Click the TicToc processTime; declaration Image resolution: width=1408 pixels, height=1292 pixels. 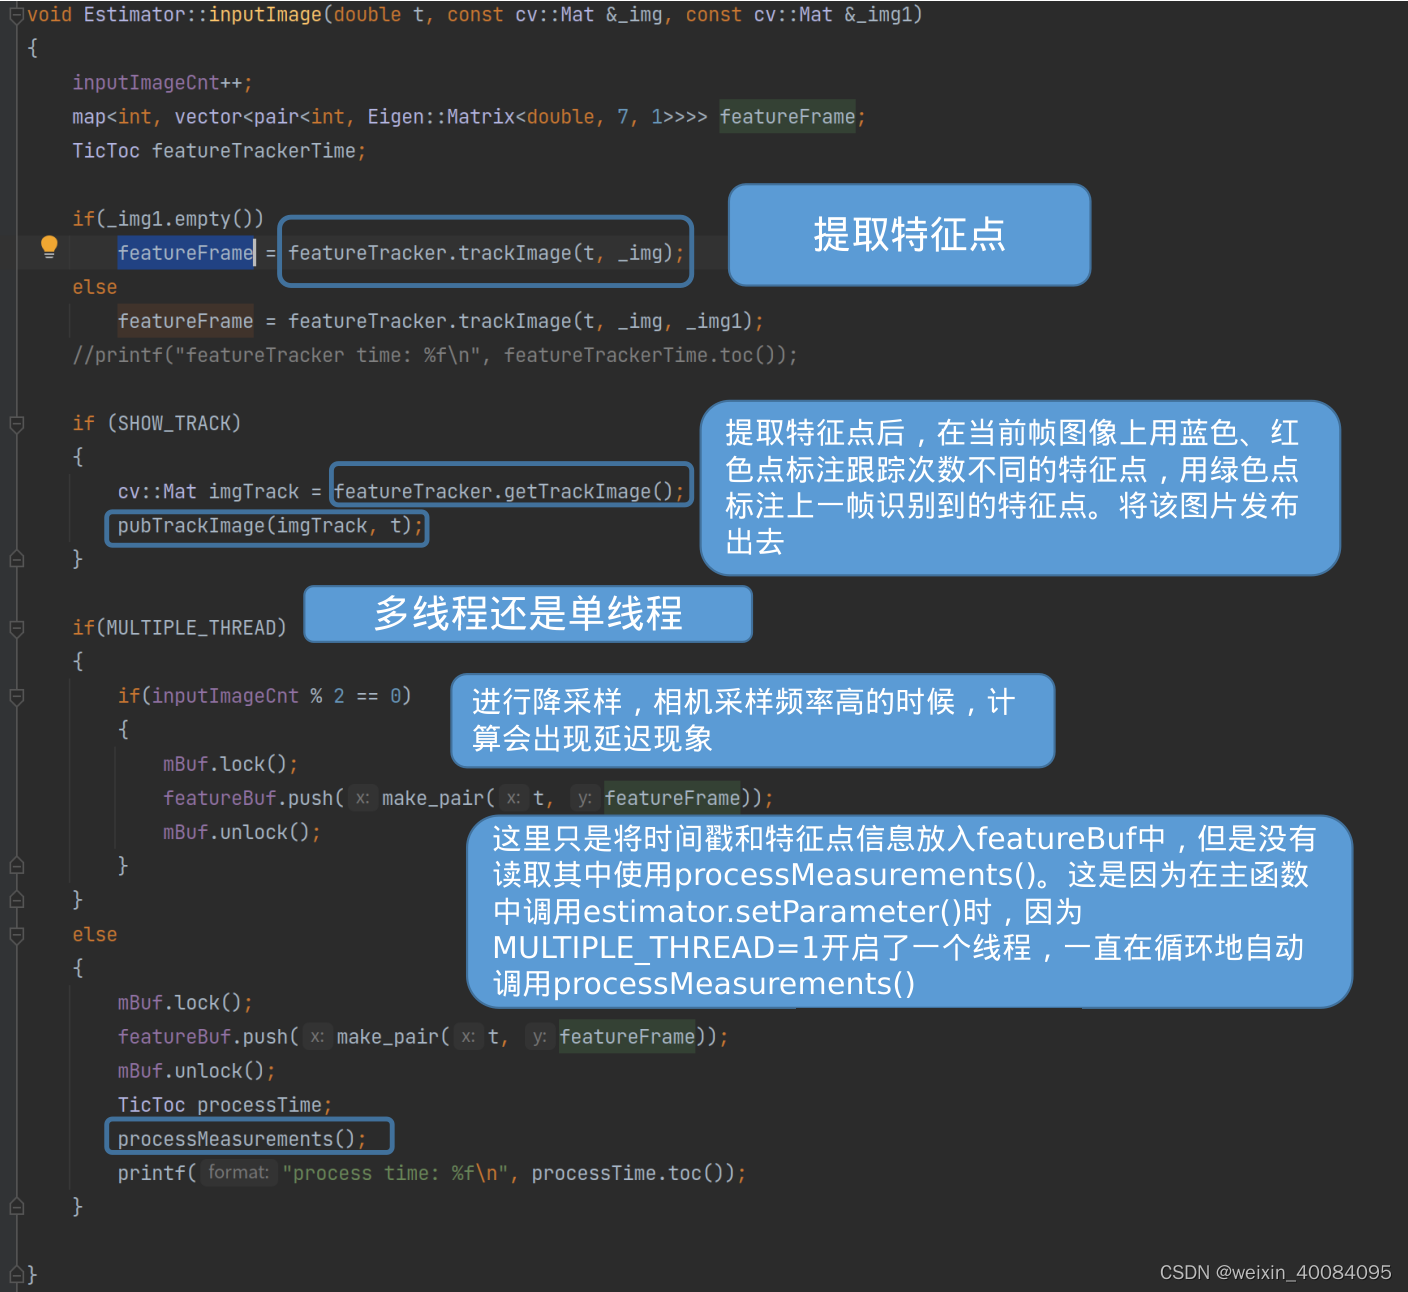pyautogui.click(x=225, y=1105)
